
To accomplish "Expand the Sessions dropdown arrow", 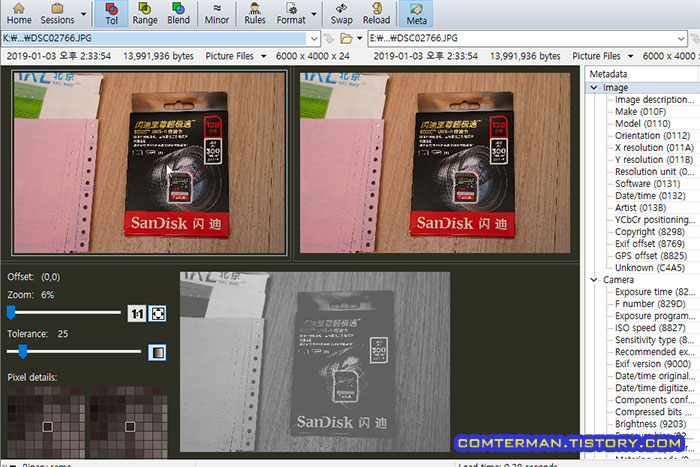I will coord(83,14).
